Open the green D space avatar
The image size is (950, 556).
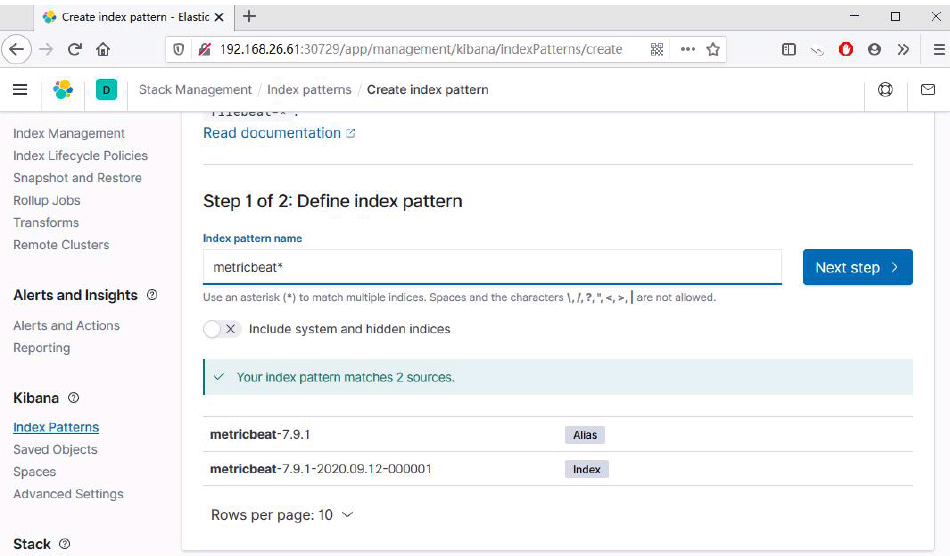(x=106, y=90)
